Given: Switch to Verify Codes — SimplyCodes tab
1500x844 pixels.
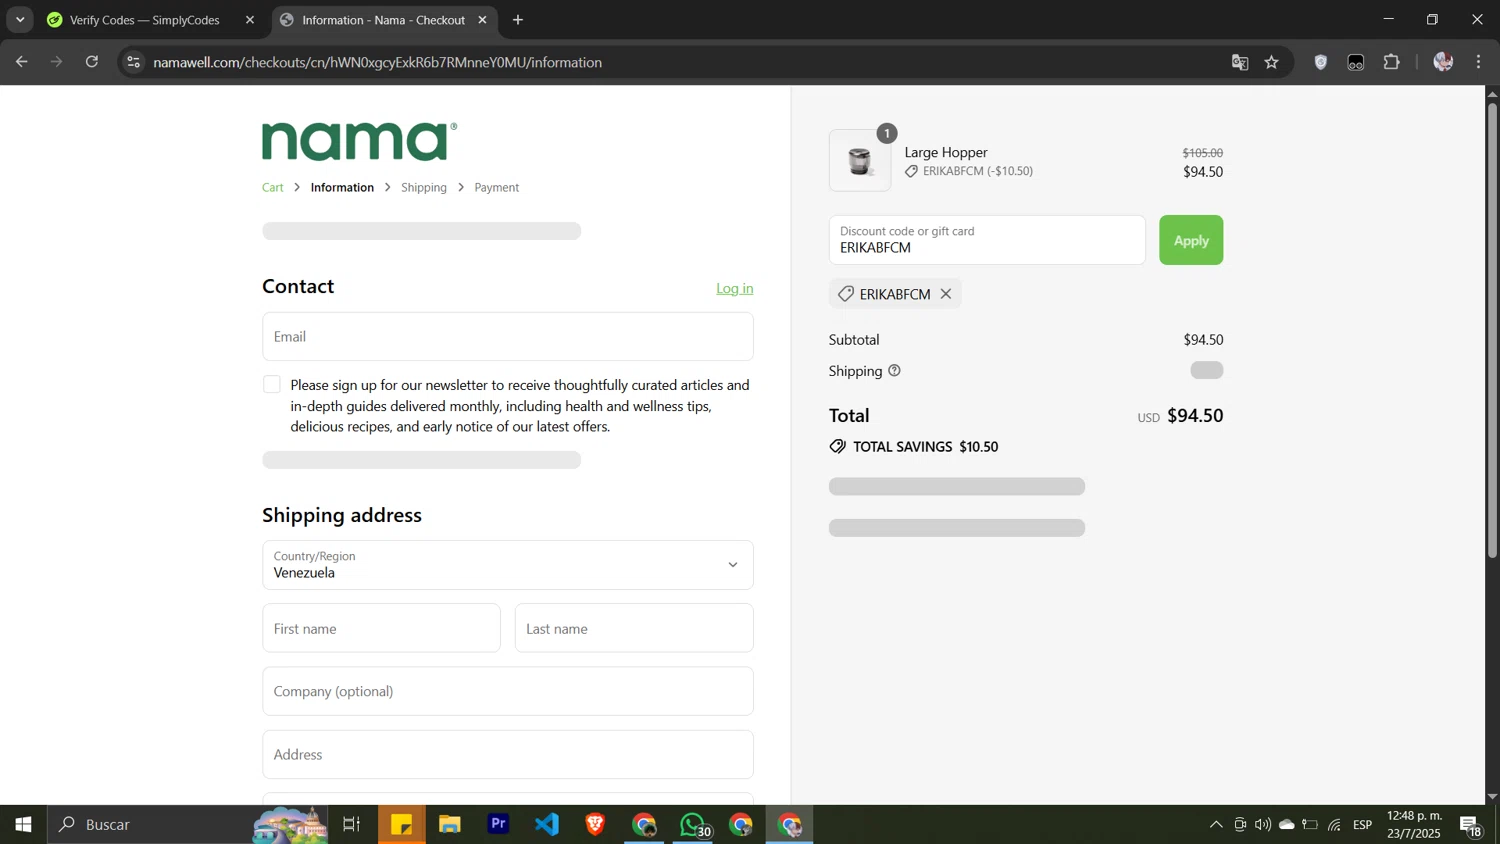Looking at the screenshot, I should tap(146, 20).
